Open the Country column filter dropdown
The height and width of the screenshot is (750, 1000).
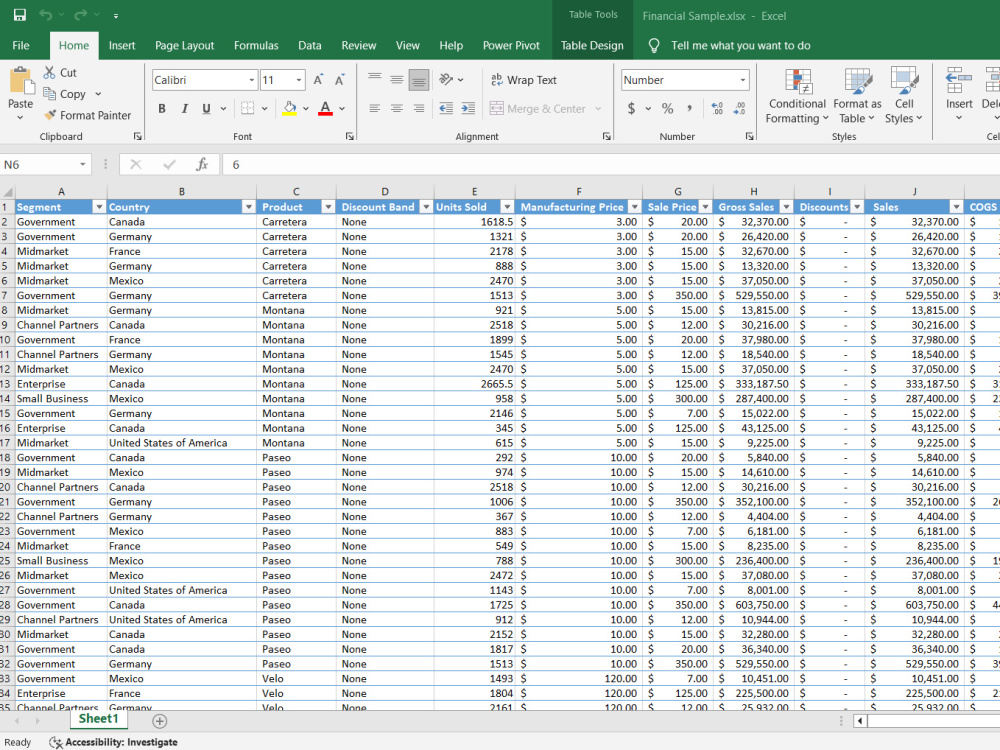[248, 207]
